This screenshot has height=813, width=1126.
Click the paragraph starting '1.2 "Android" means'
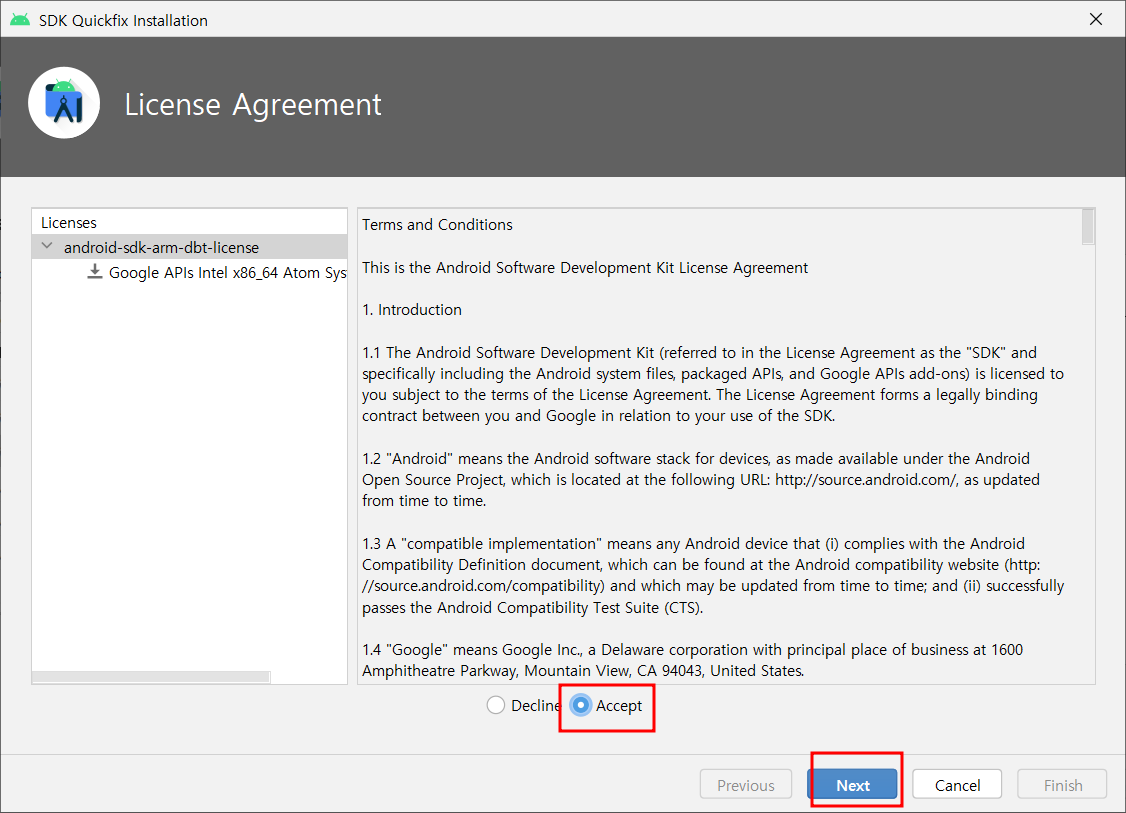click(x=701, y=480)
